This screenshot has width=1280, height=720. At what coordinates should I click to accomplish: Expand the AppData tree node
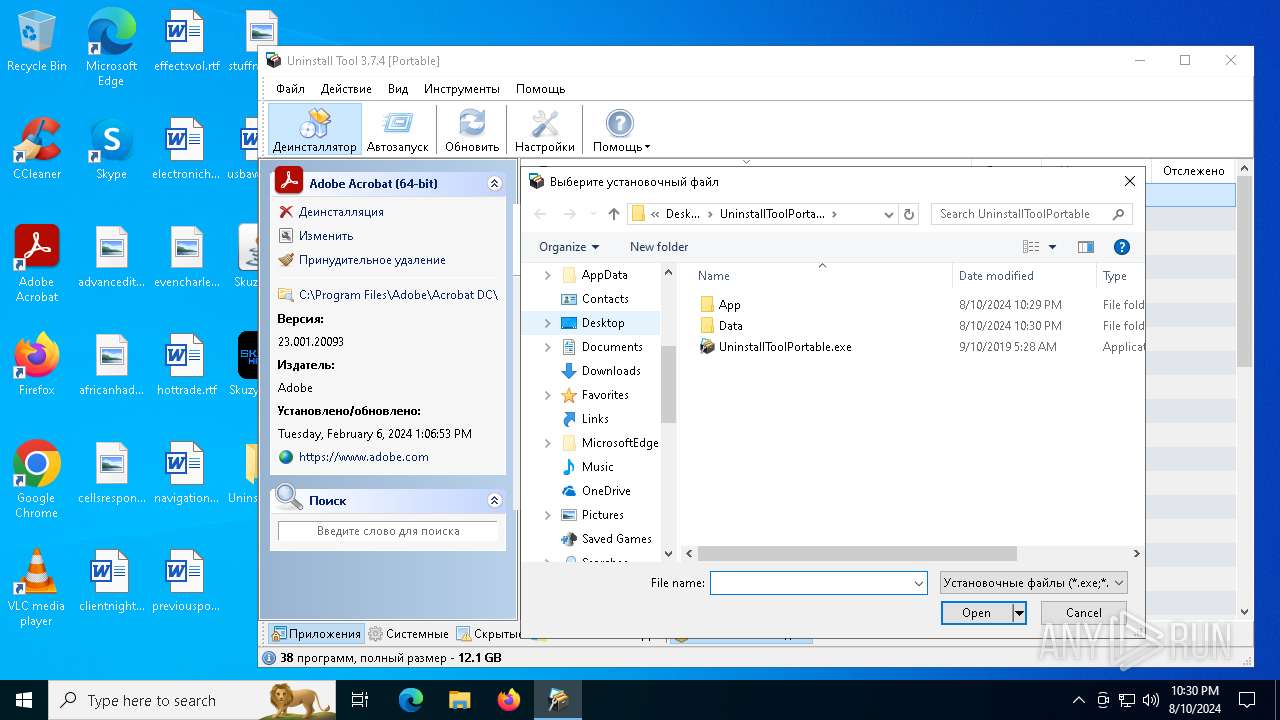coord(547,275)
